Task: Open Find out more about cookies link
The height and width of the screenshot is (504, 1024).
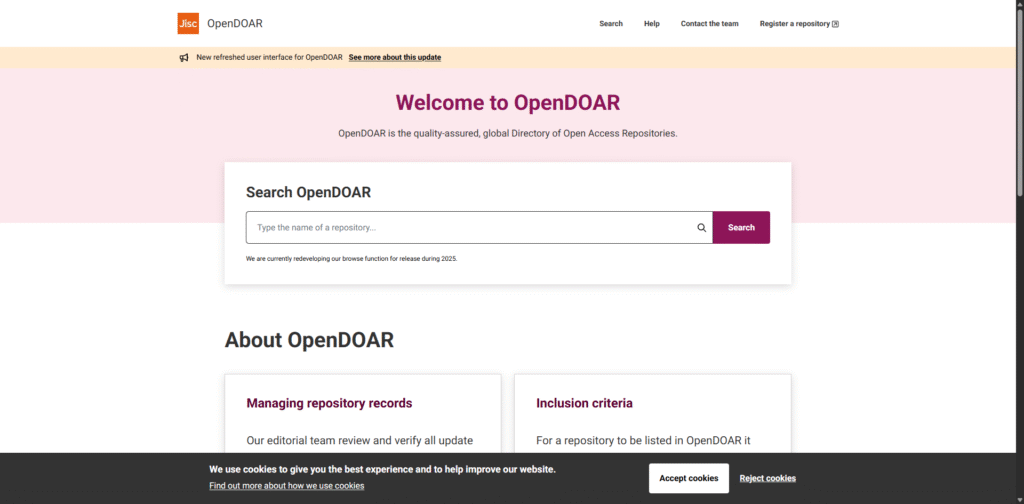Action: click(x=286, y=486)
